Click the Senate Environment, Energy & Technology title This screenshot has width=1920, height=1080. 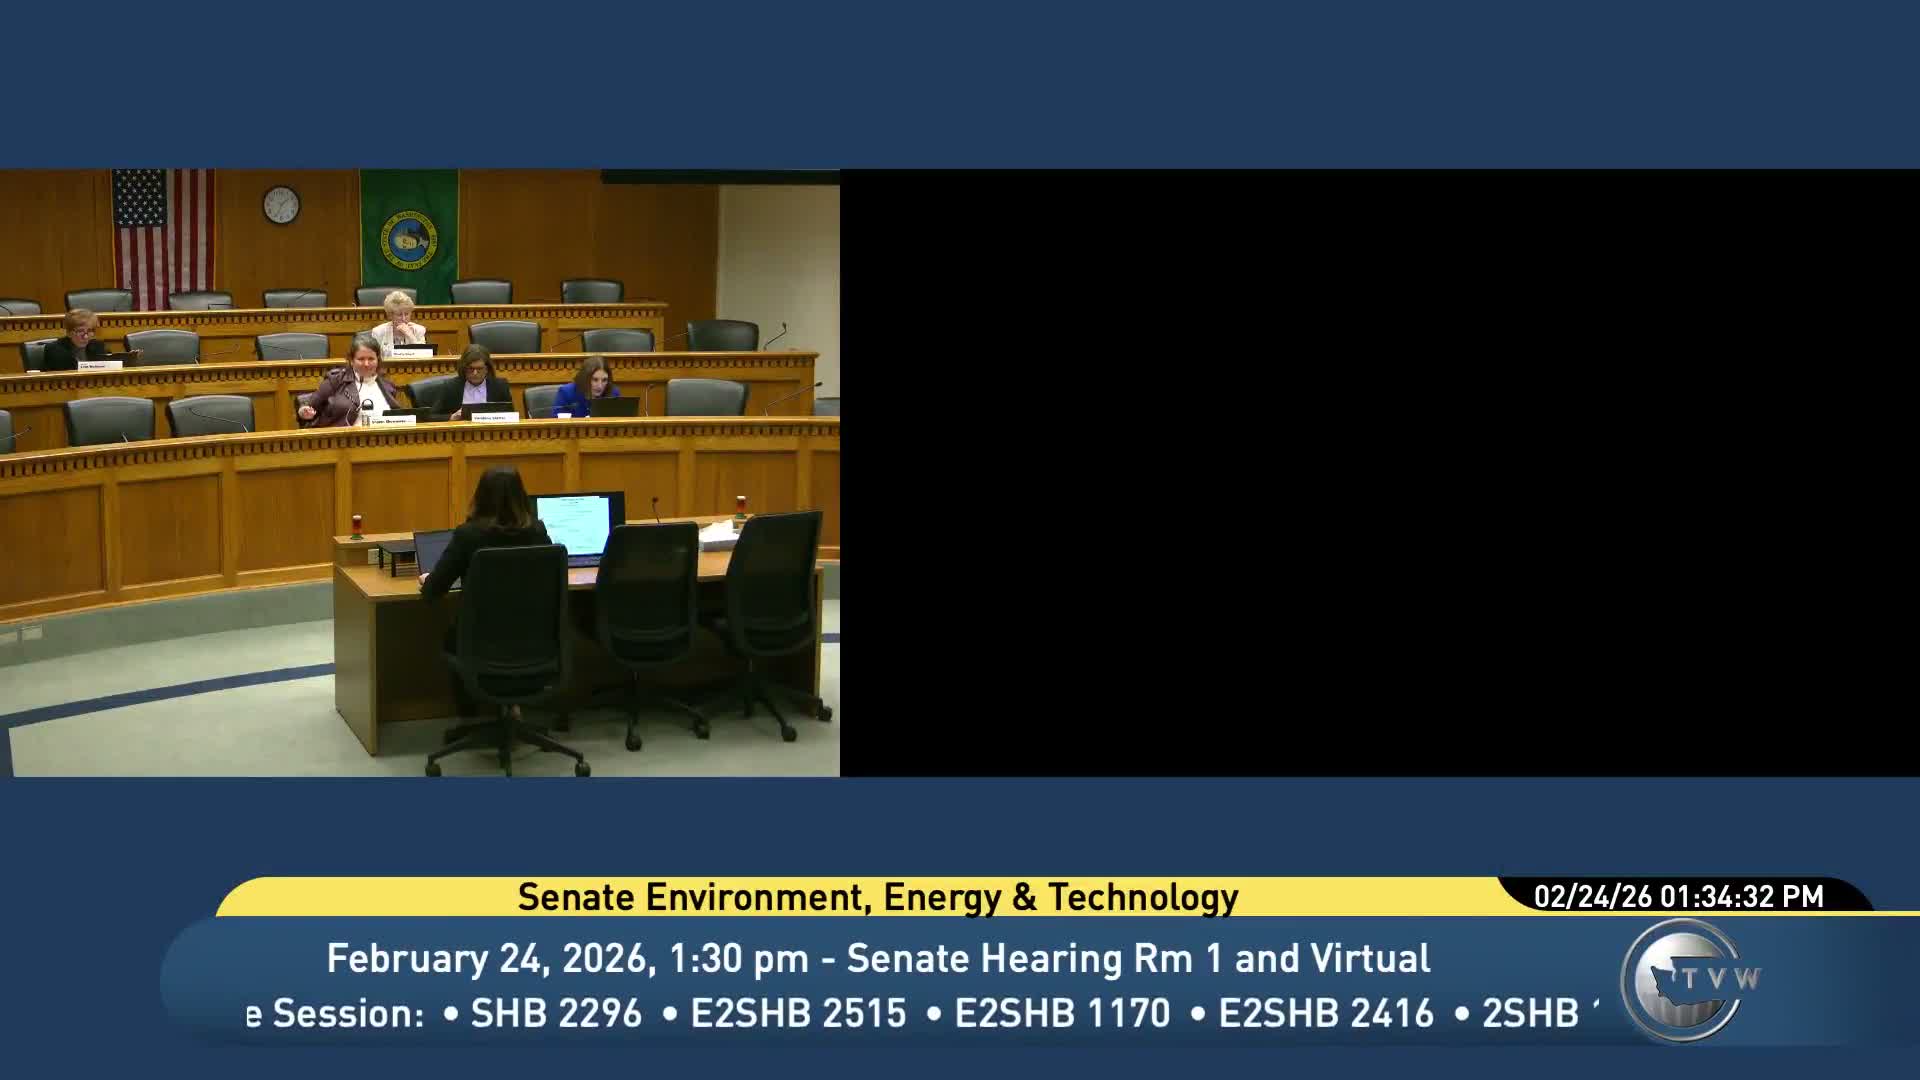pyautogui.click(x=877, y=897)
